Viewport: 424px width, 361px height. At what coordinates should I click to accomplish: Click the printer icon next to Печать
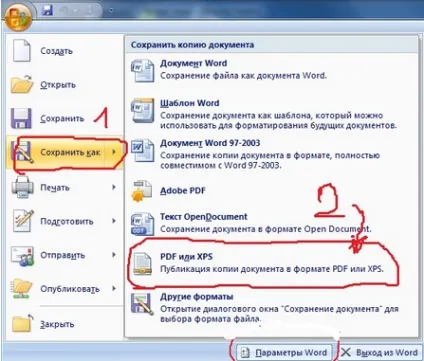22,187
